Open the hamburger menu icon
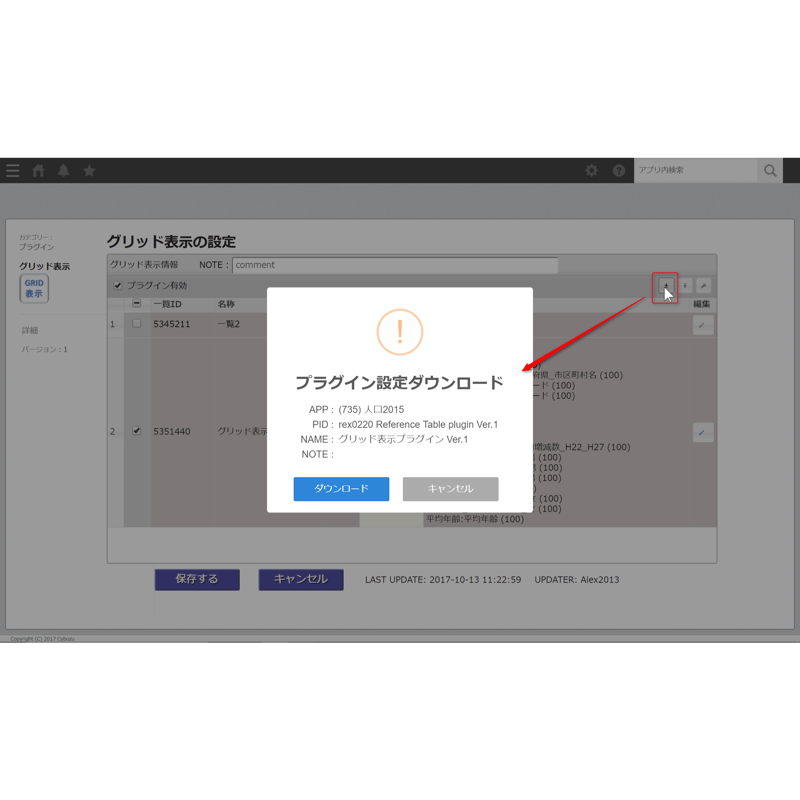The image size is (800, 800). (13, 170)
